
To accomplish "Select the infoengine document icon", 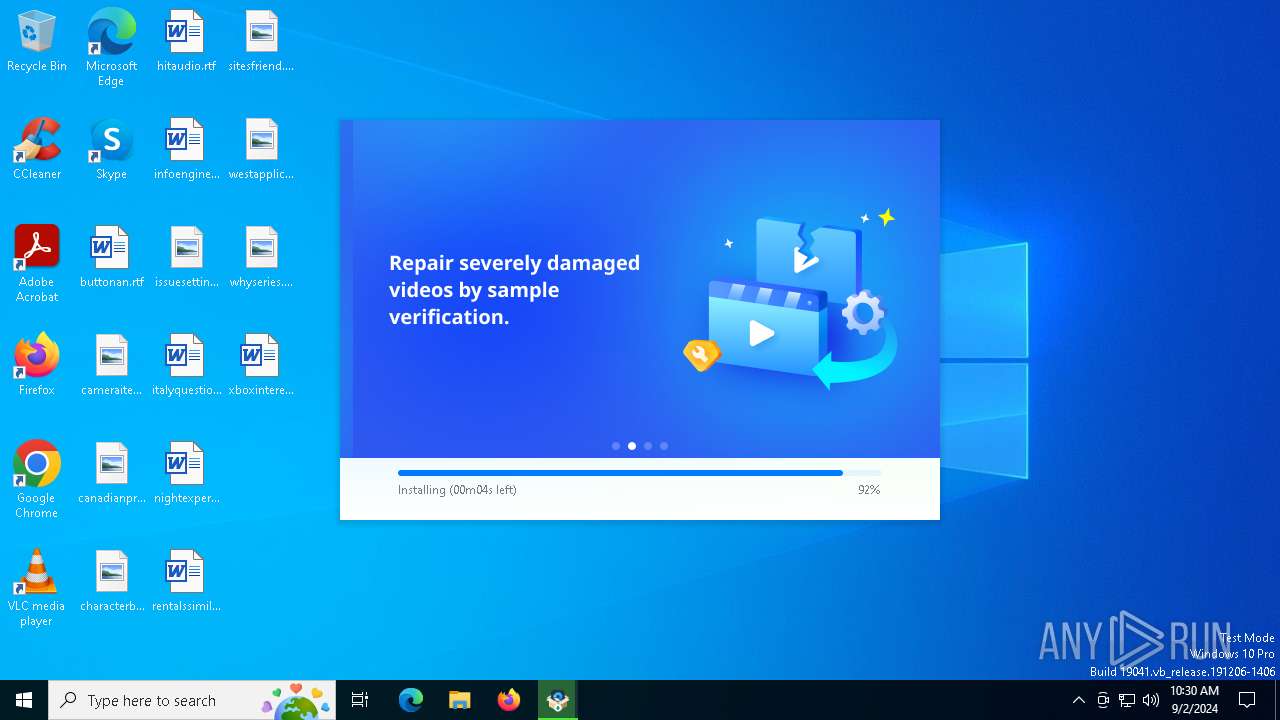I will pos(186,150).
